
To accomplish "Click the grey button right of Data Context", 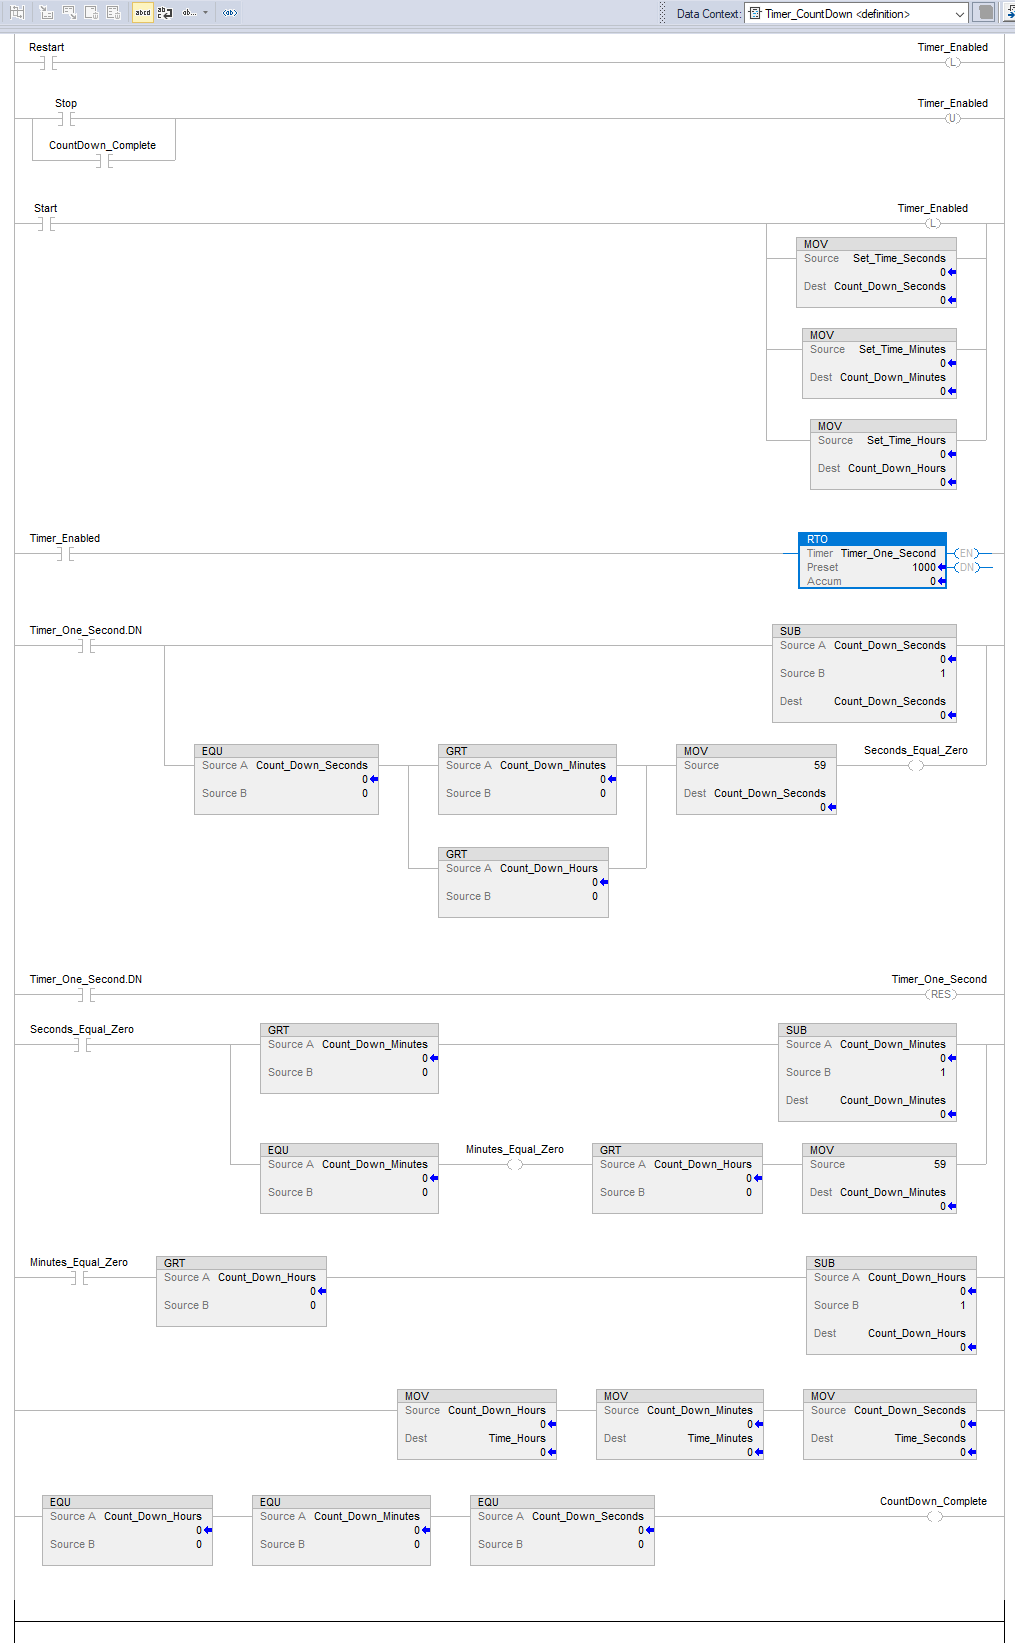I will 985,13.
